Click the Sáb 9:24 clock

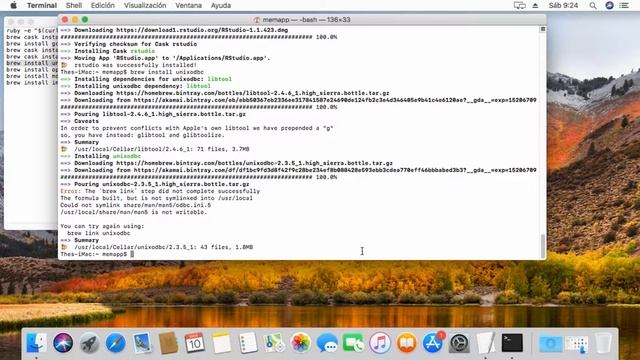563,5
